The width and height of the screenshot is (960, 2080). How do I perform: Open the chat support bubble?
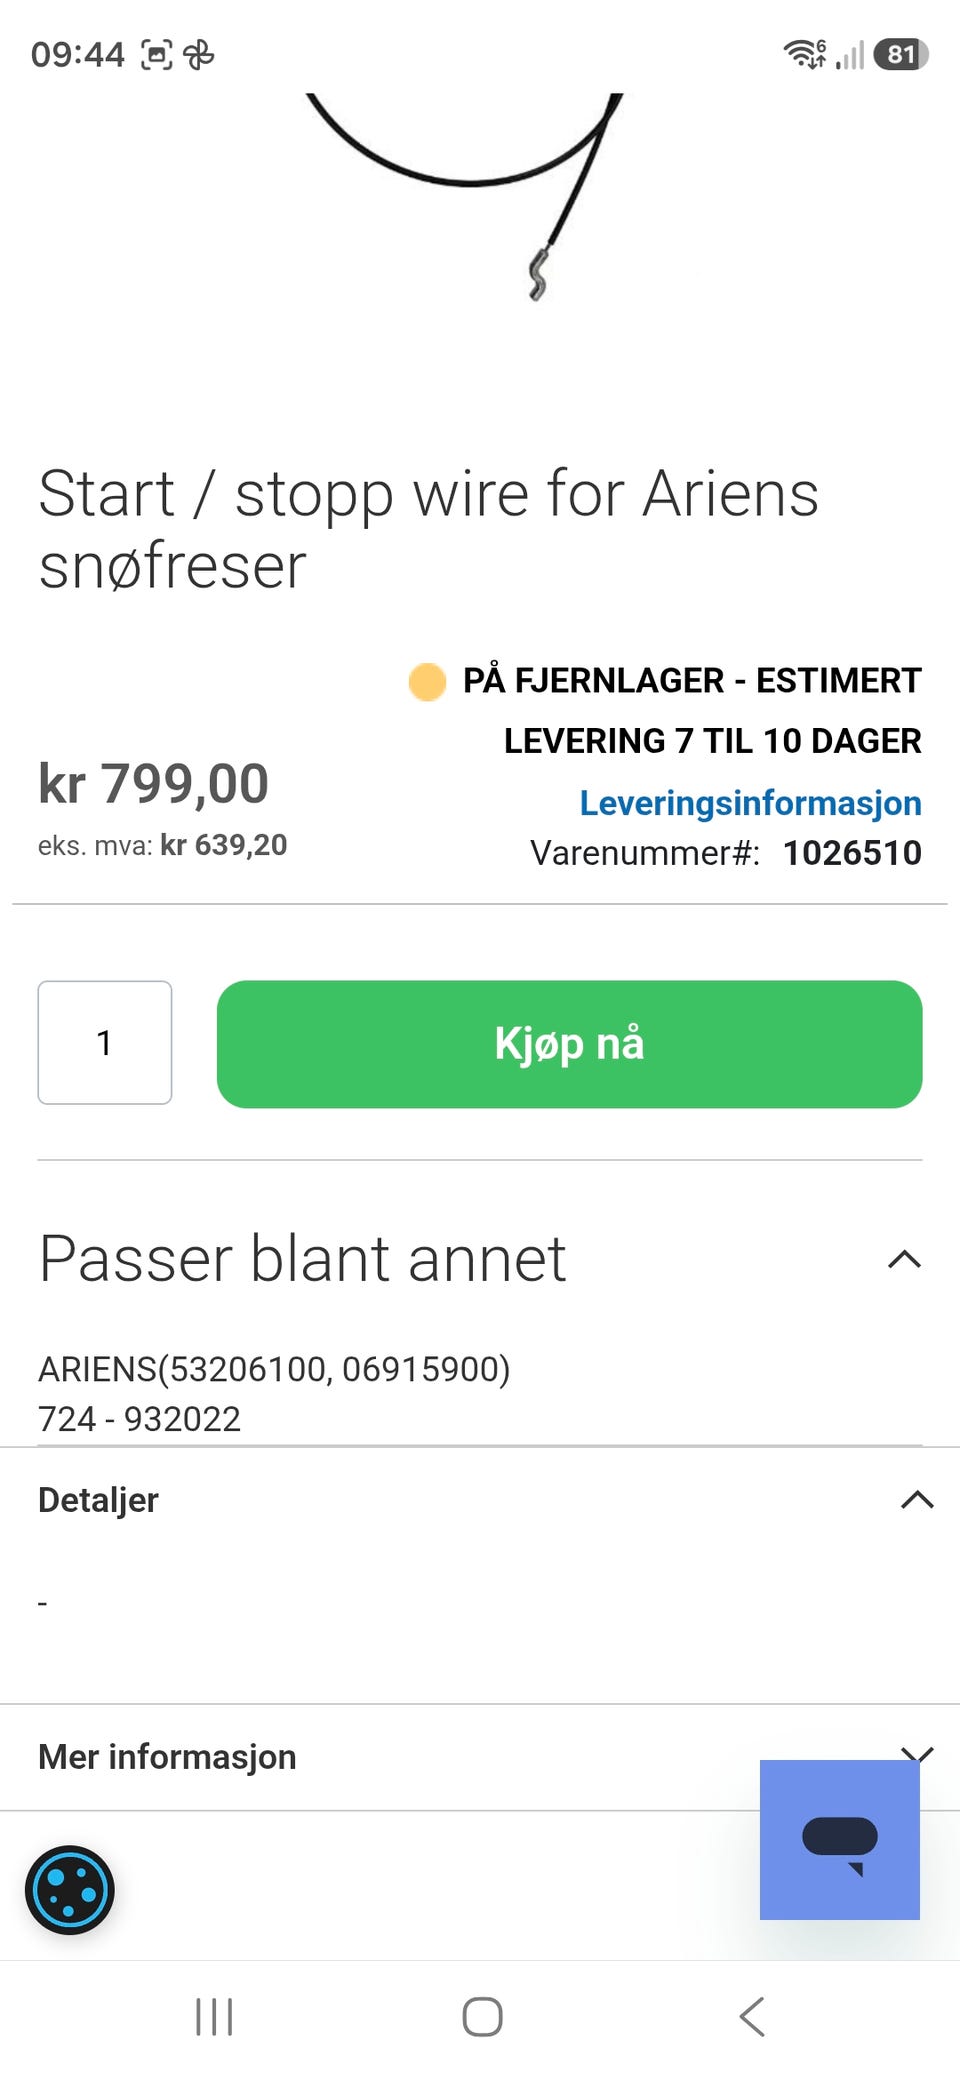click(840, 1839)
